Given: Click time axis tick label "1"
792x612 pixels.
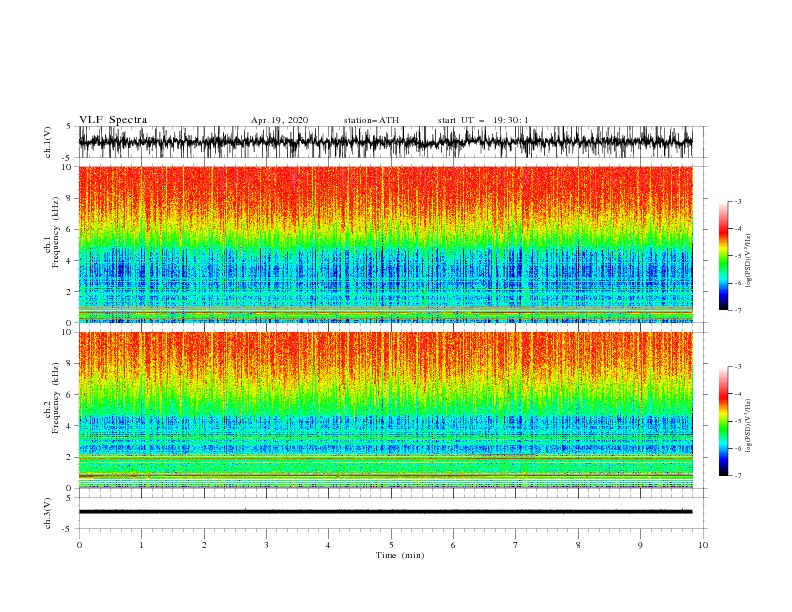Looking at the screenshot, I should point(141,545).
